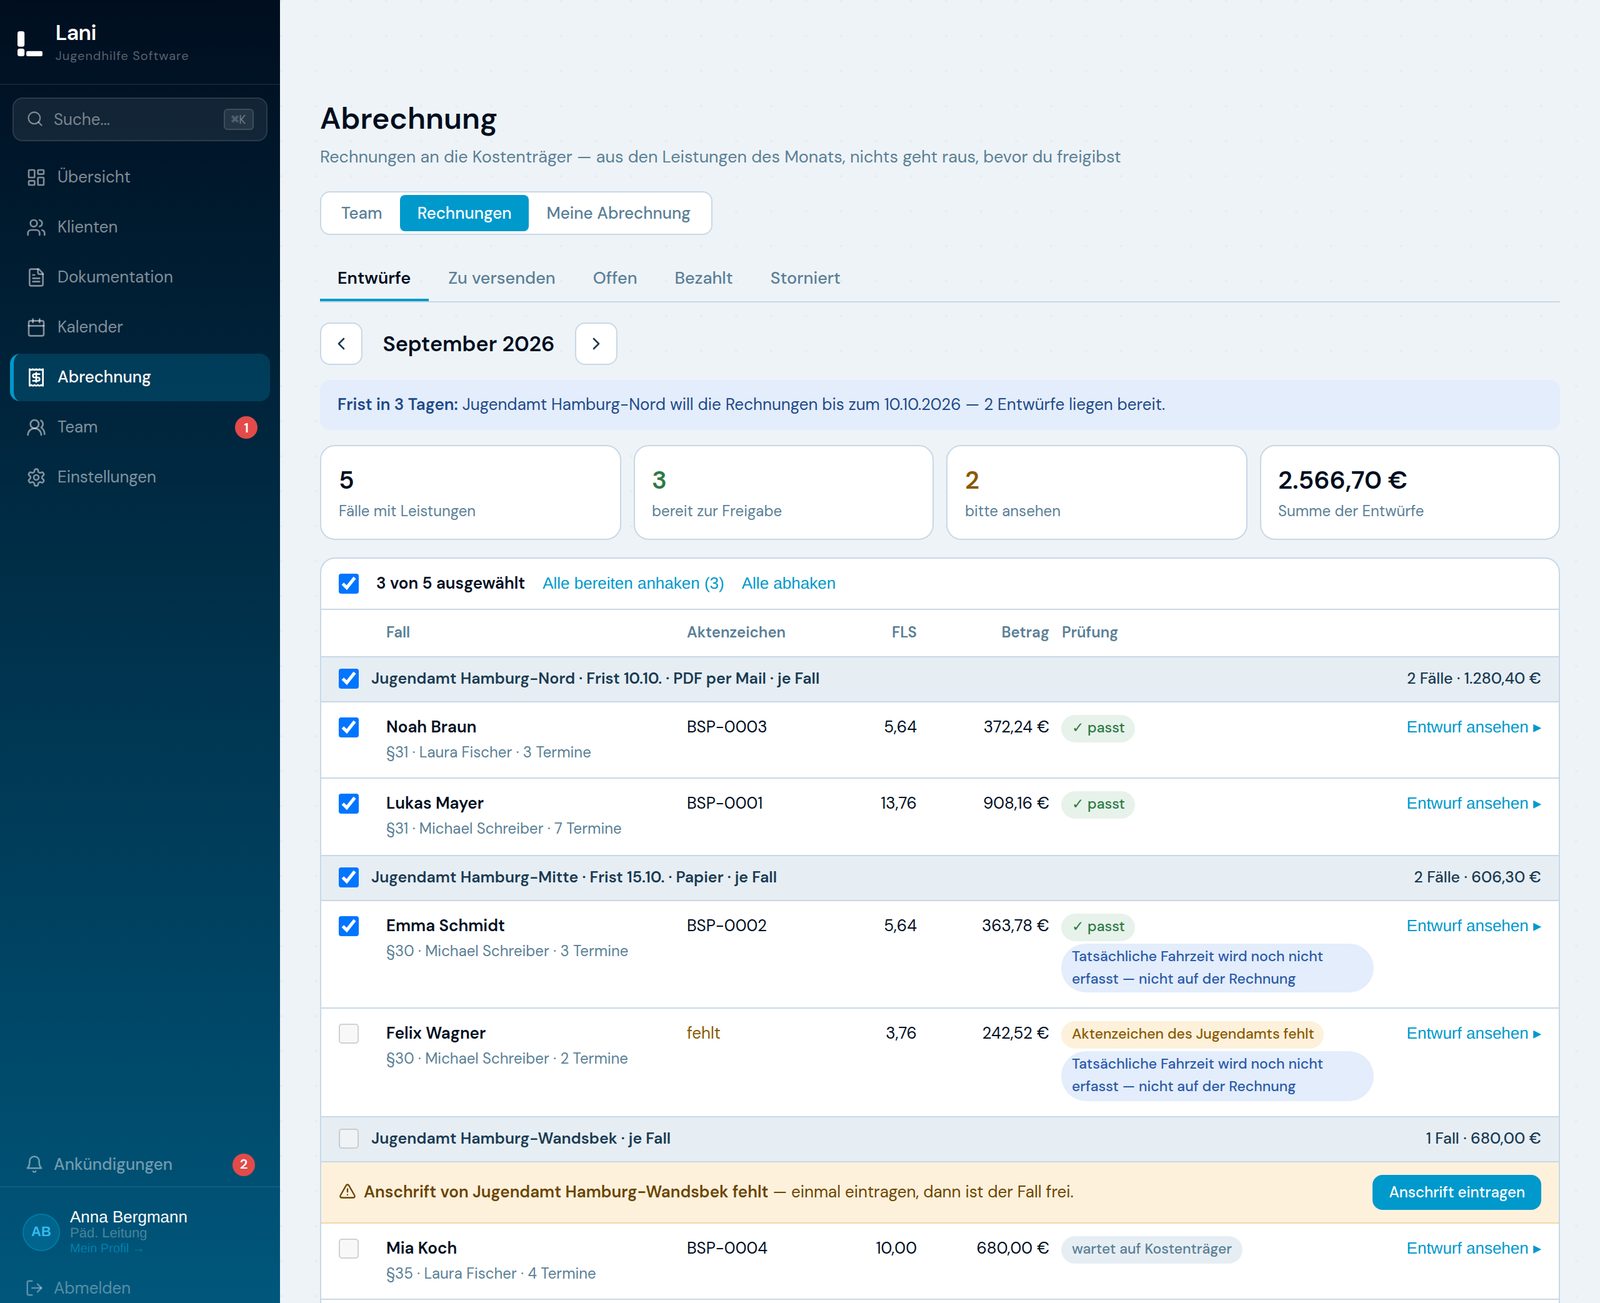
Task: Open Dokumentation from the sidebar
Action: point(140,277)
